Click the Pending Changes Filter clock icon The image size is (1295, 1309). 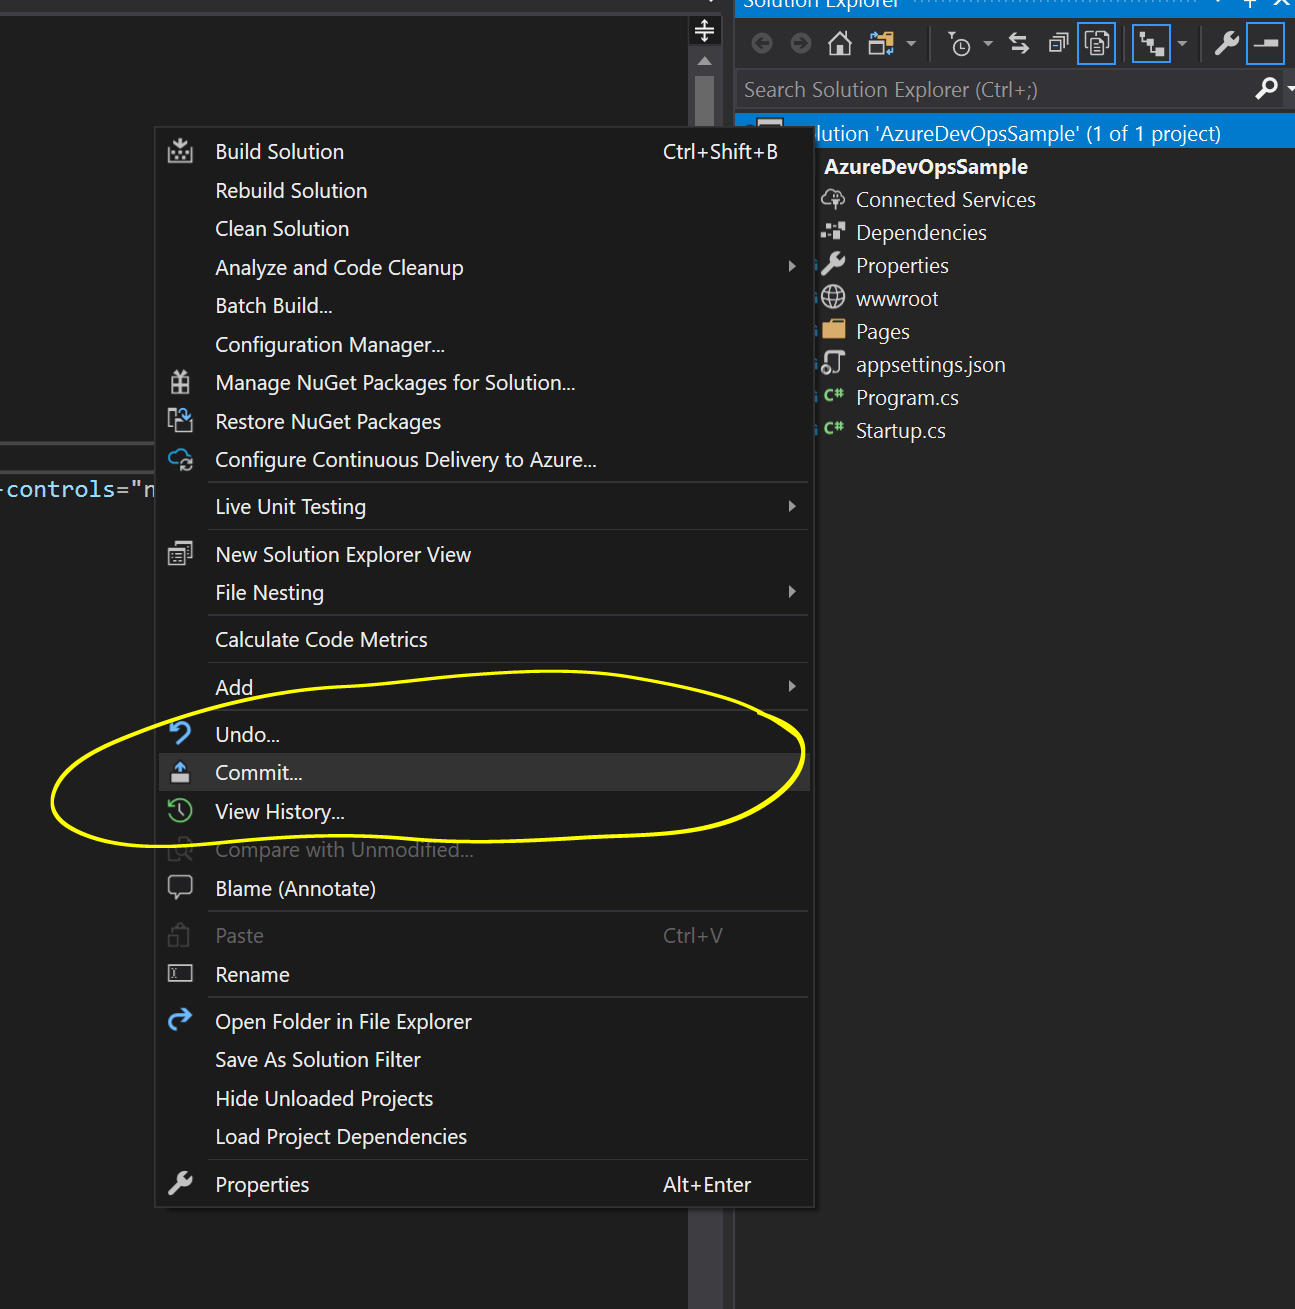[x=959, y=44]
